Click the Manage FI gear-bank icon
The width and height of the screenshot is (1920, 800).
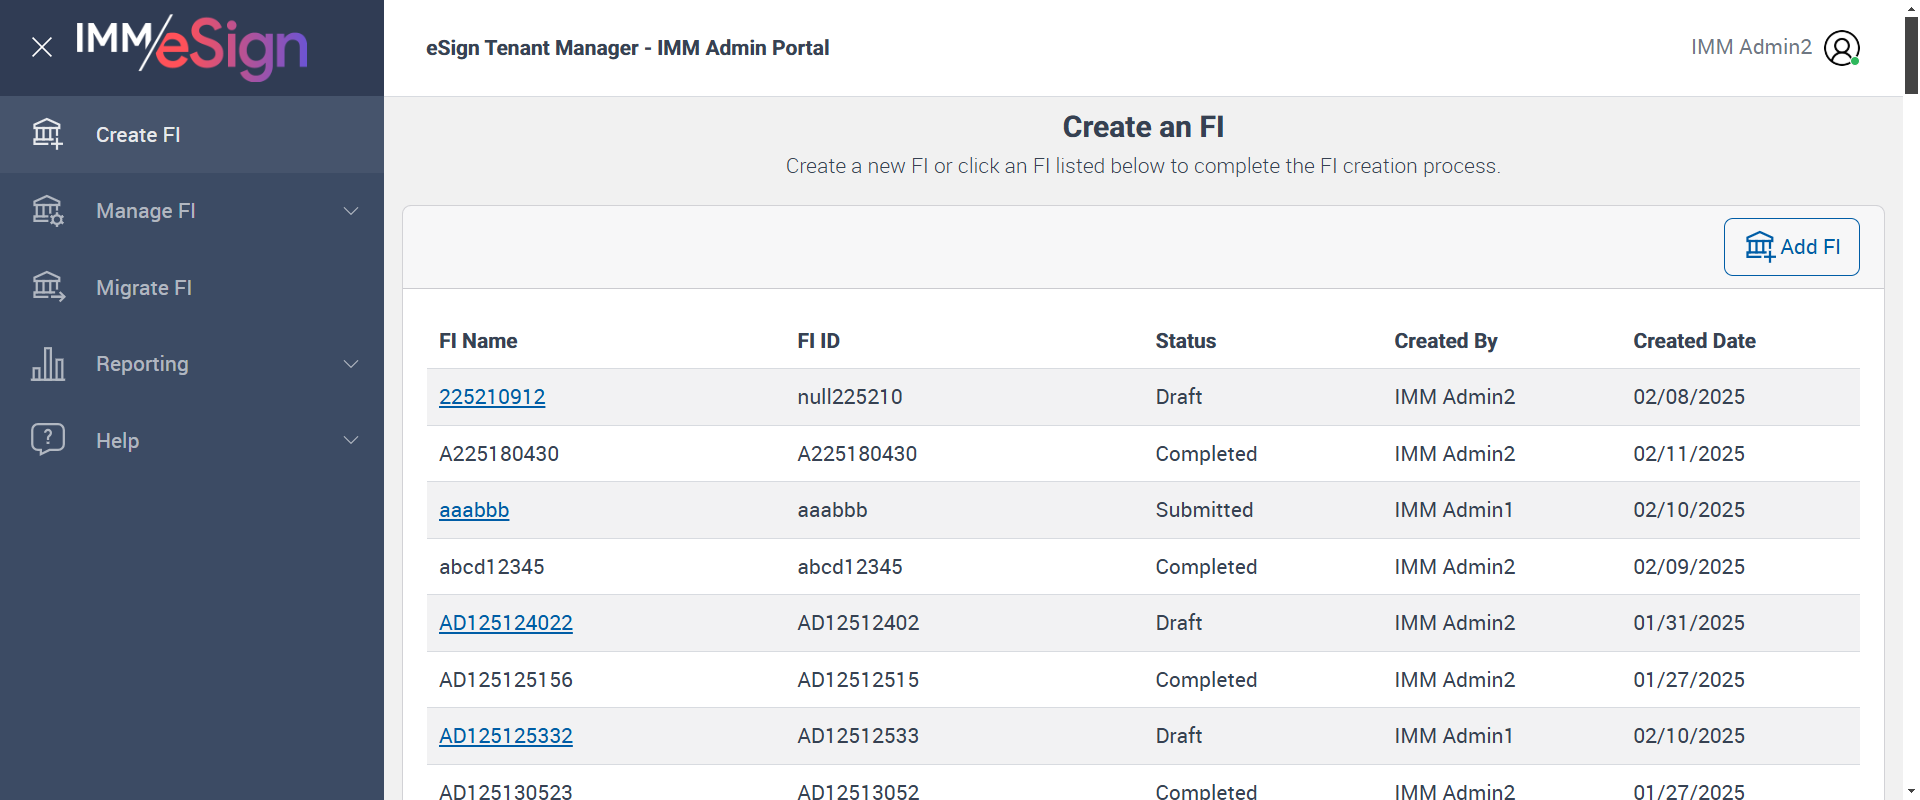(x=47, y=211)
